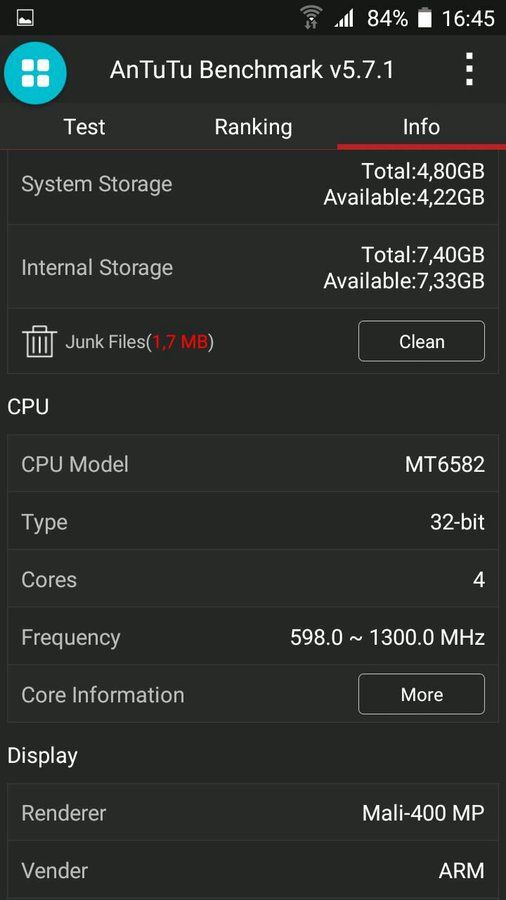This screenshot has height=900, width=506.
Task: Tap the Frequency row
Action: point(253,637)
